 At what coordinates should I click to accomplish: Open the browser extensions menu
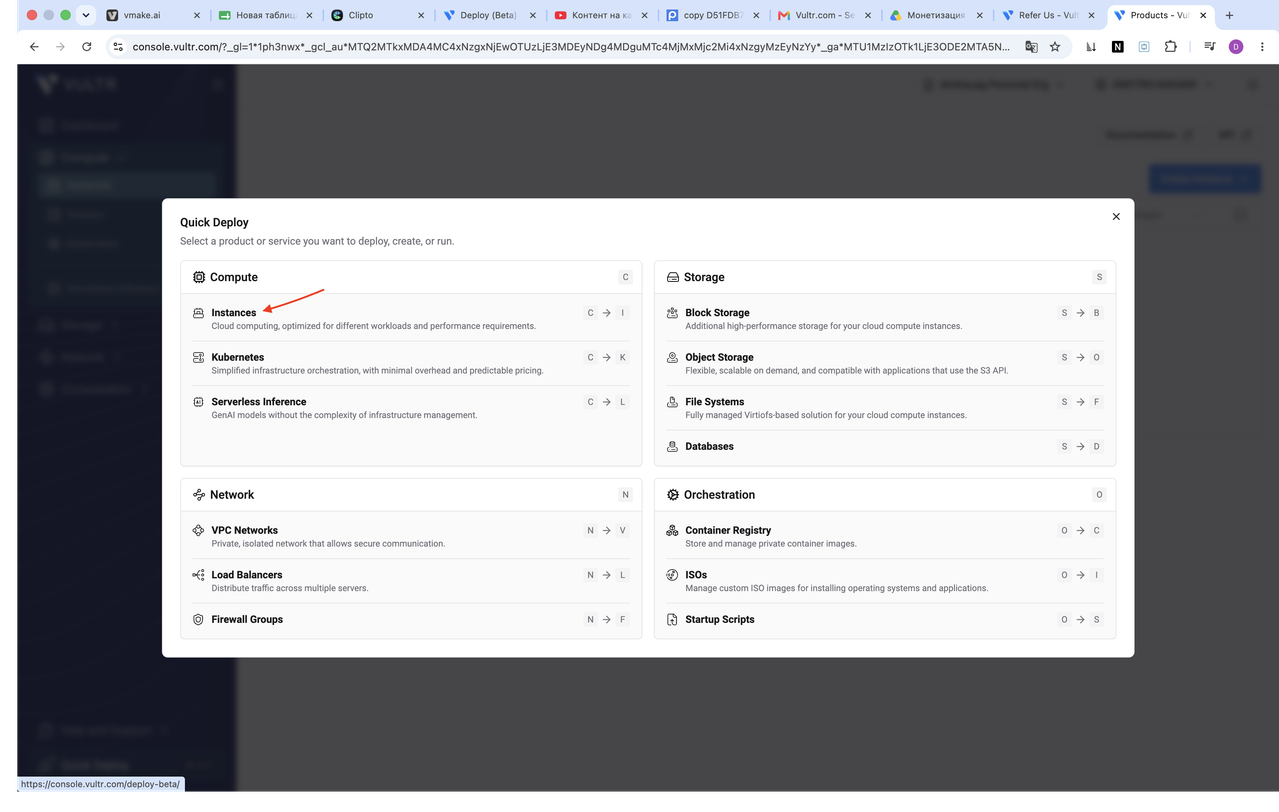coord(1170,46)
